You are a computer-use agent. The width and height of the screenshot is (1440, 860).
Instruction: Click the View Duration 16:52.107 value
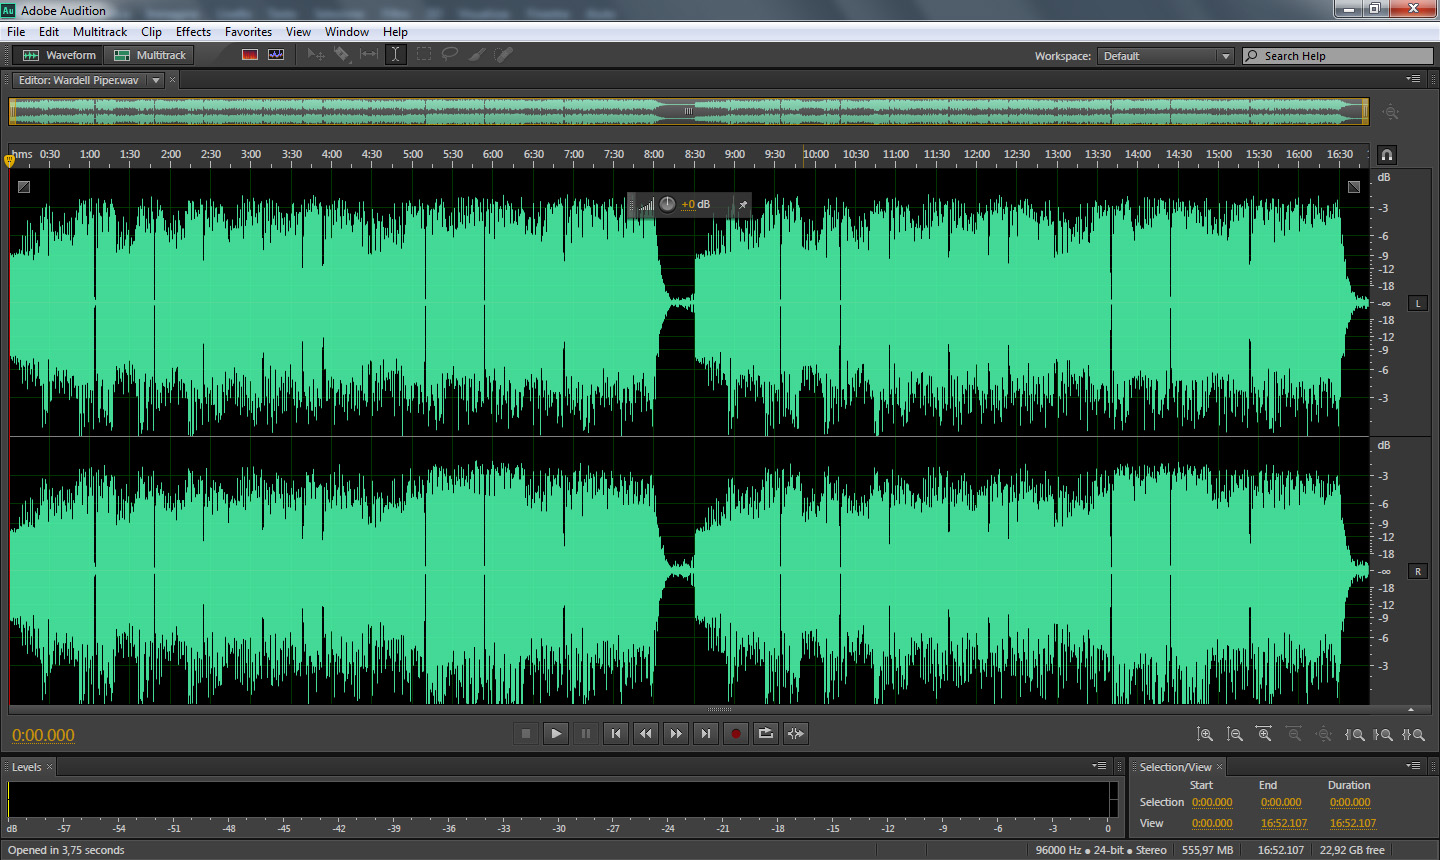(x=1353, y=823)
